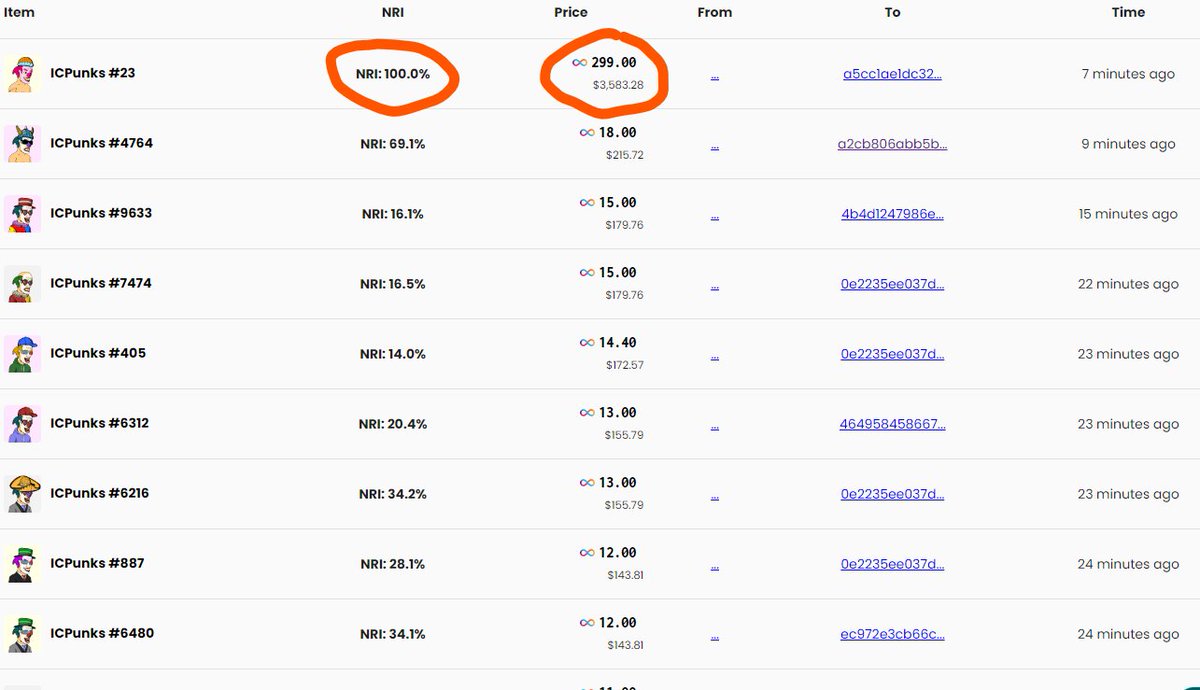Viewport: 1200px width, 690px height.
Task: Open From link in ICPunks #7474 row
Action: [x=714, y=286]
